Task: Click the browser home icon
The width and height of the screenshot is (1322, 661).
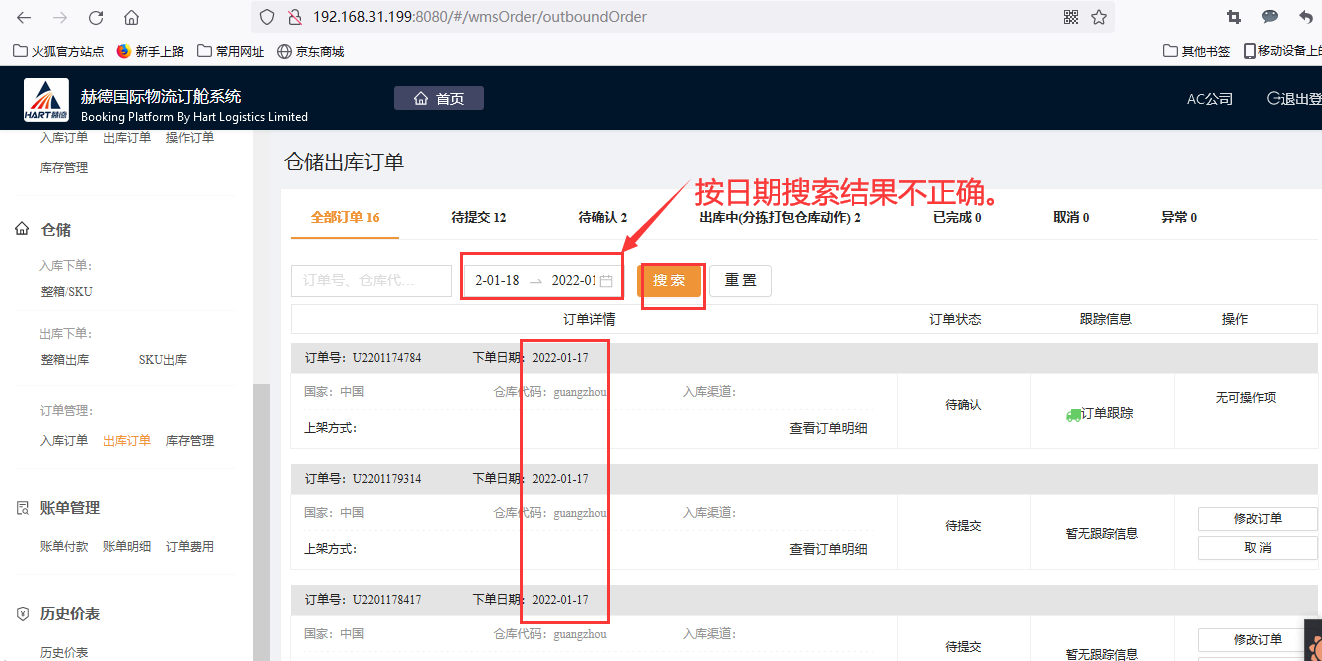Action: pos(131,17)
